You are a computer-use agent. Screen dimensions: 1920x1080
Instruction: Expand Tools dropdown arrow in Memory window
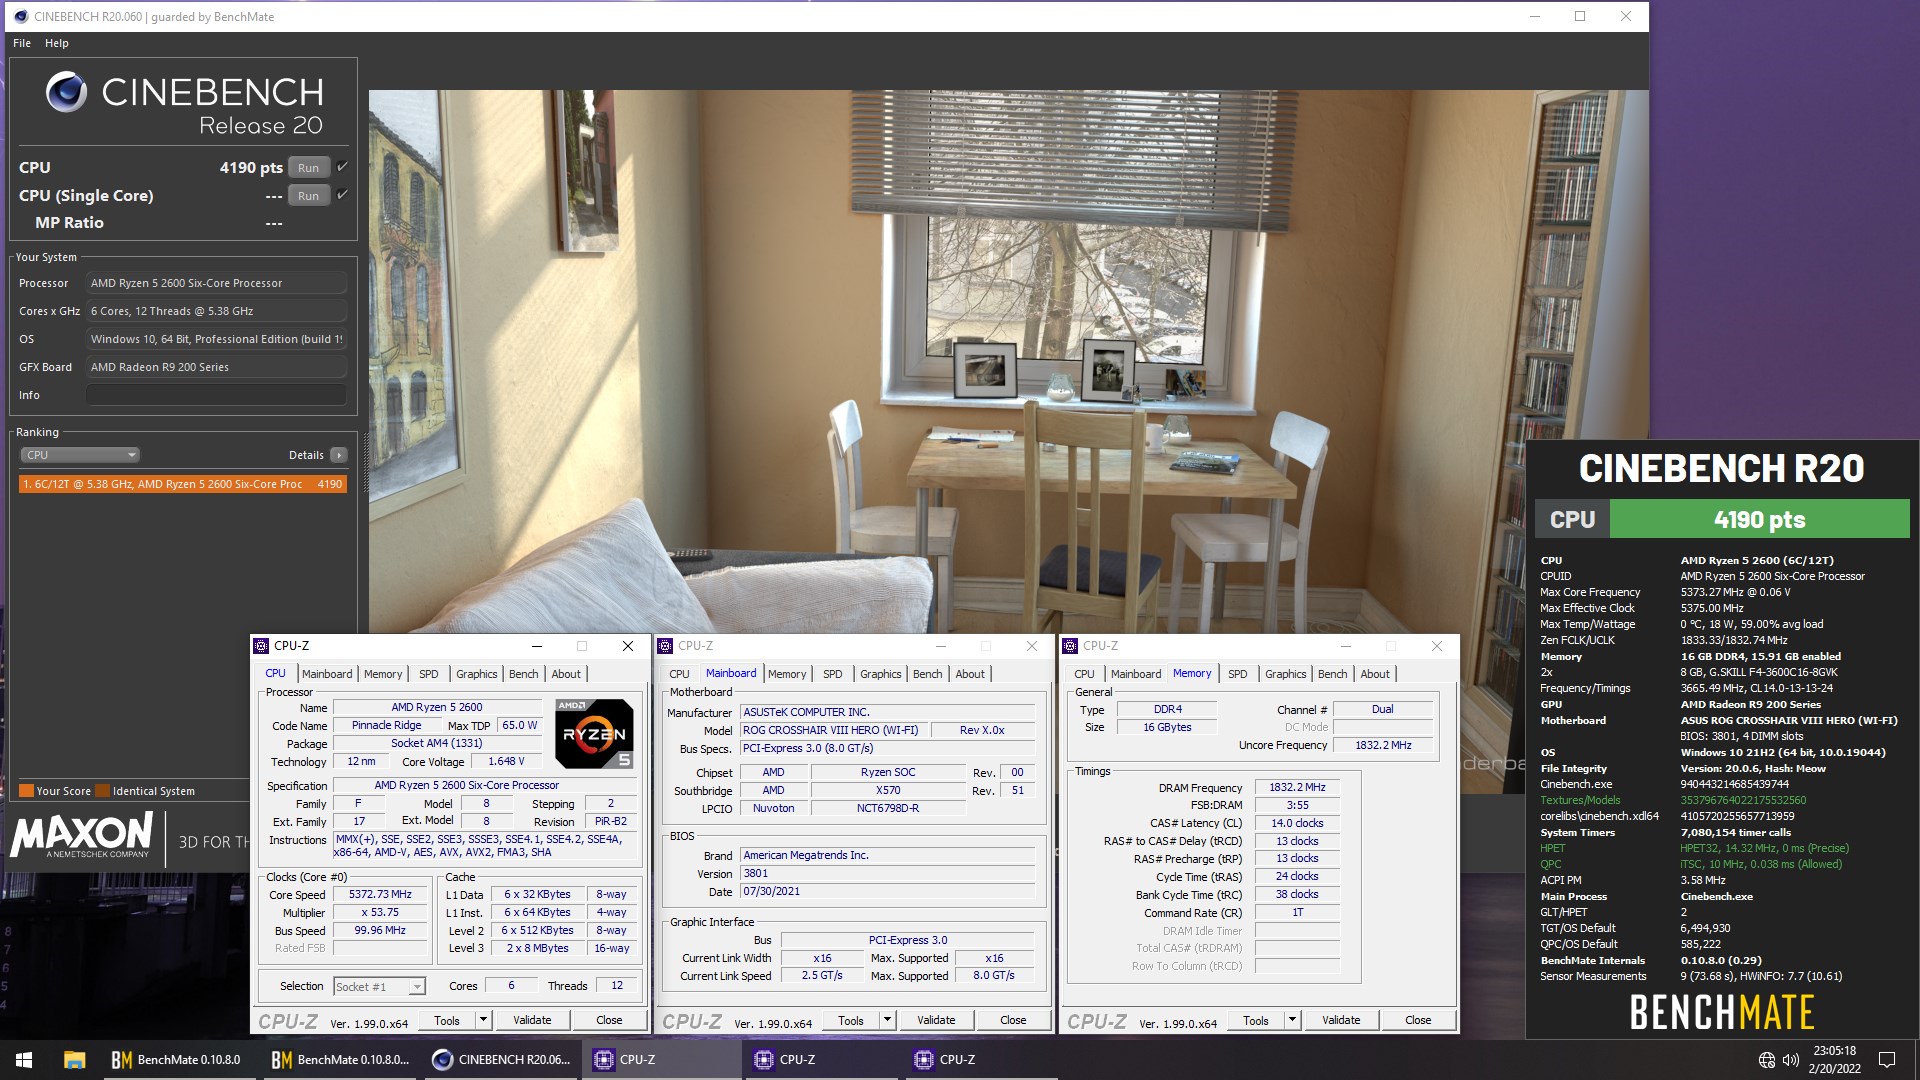pyautogui.click(x=1292, y=1020)
